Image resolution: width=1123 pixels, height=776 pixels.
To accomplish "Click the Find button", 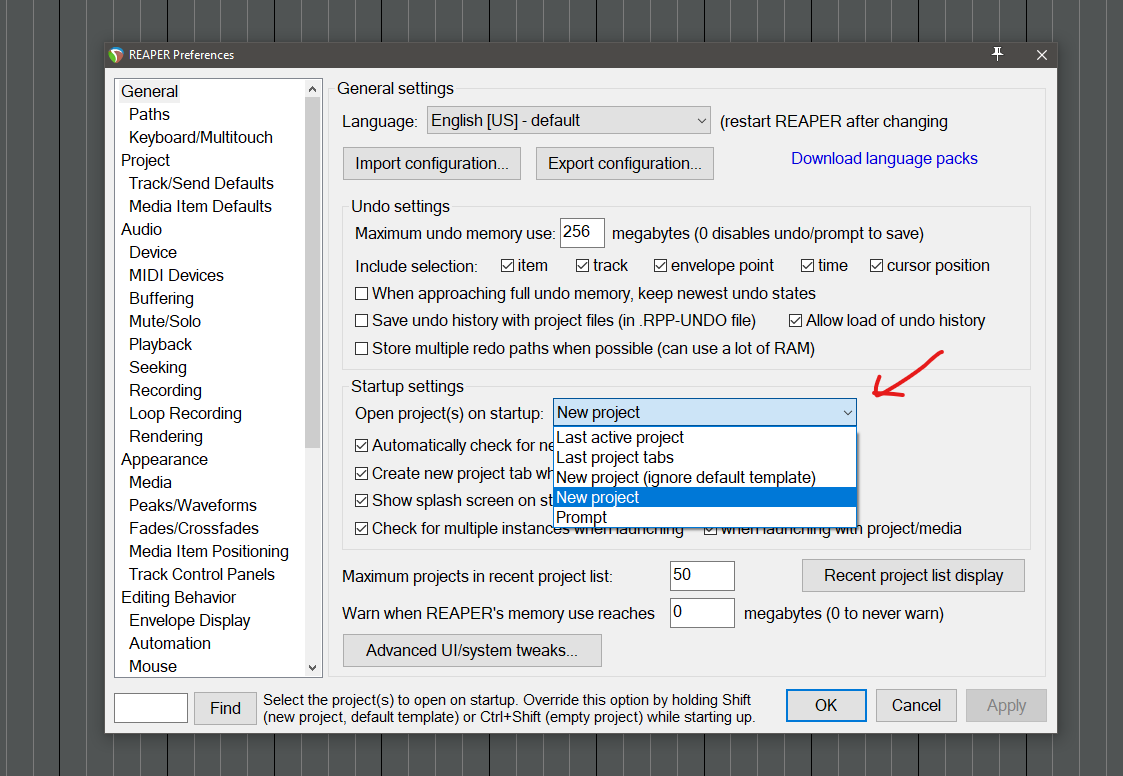I will (x=226, y=709).
